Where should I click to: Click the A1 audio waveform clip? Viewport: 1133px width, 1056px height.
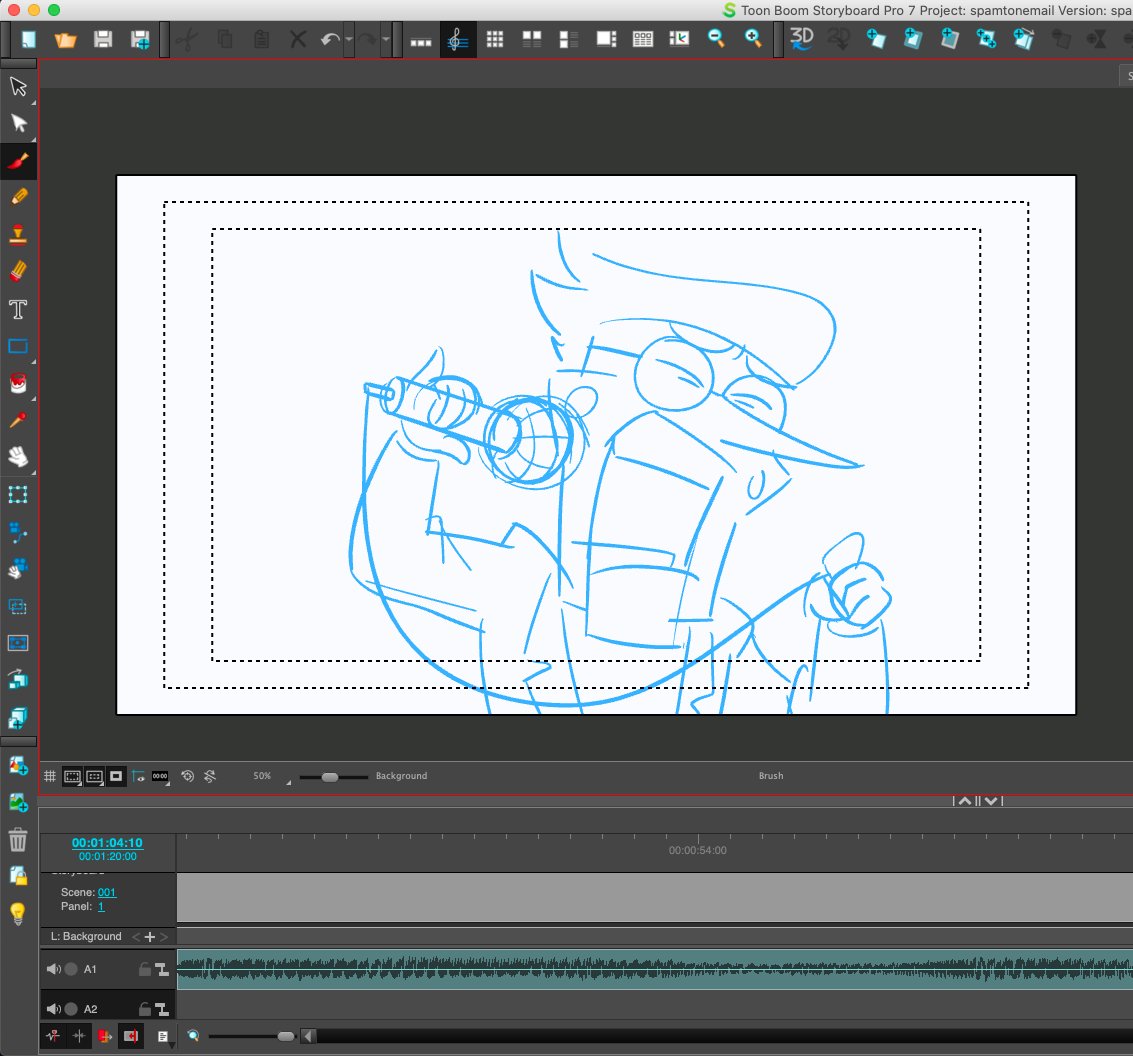(655, 969)
